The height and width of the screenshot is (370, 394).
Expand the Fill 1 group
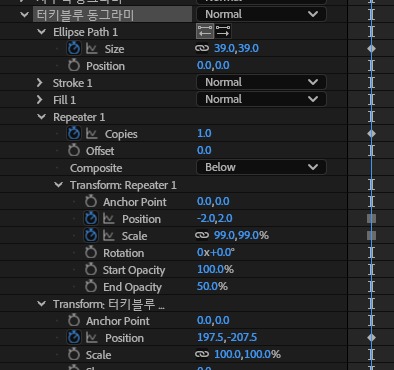40,99
